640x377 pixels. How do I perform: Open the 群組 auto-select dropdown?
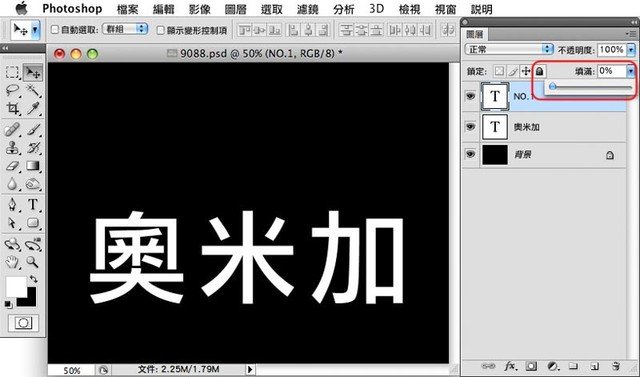pyautogui.click(x=125, y=29)
